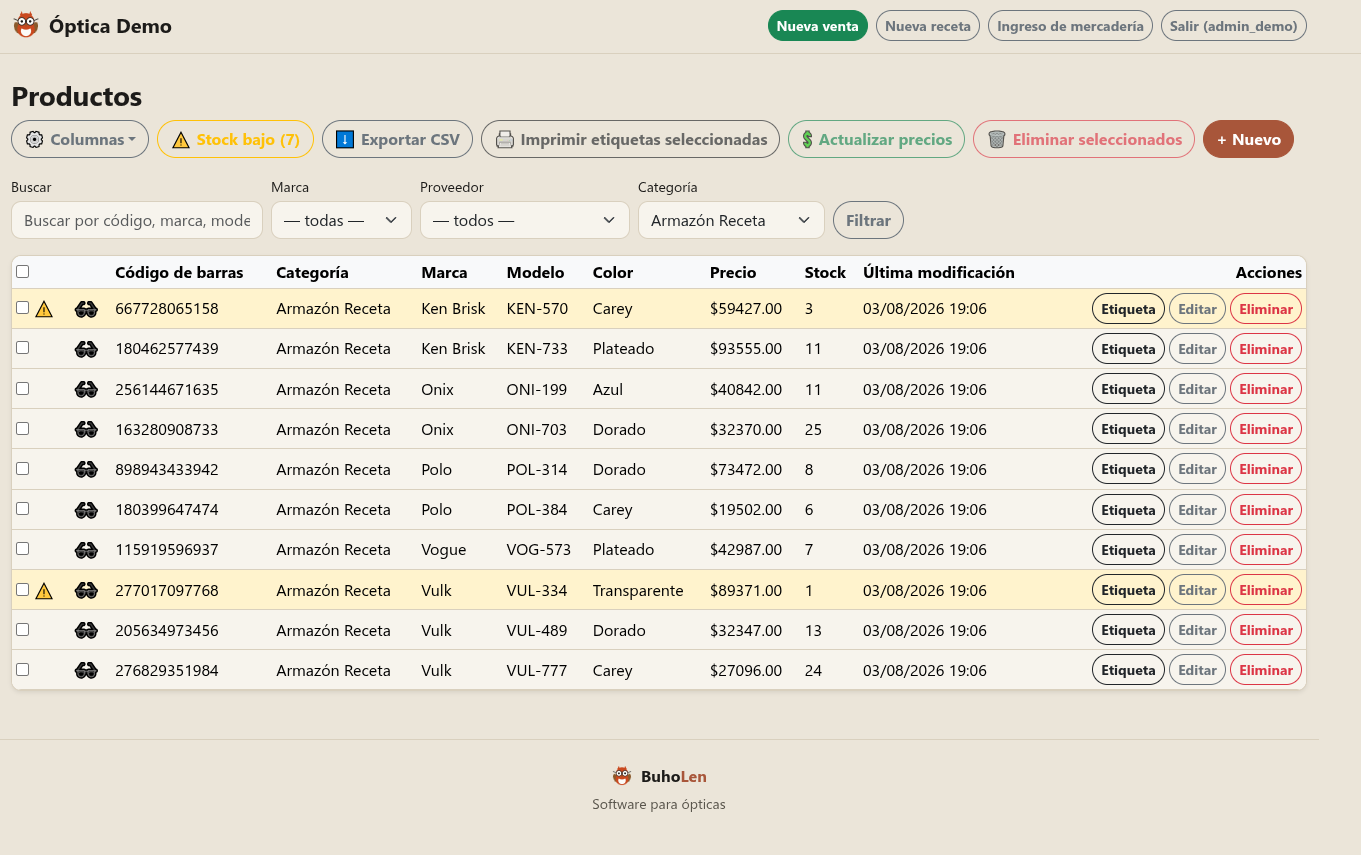The height and width of the screenshot is (855, 1361).
Task: Click the dollar icon on Actualizar precios
Action: 807,140
